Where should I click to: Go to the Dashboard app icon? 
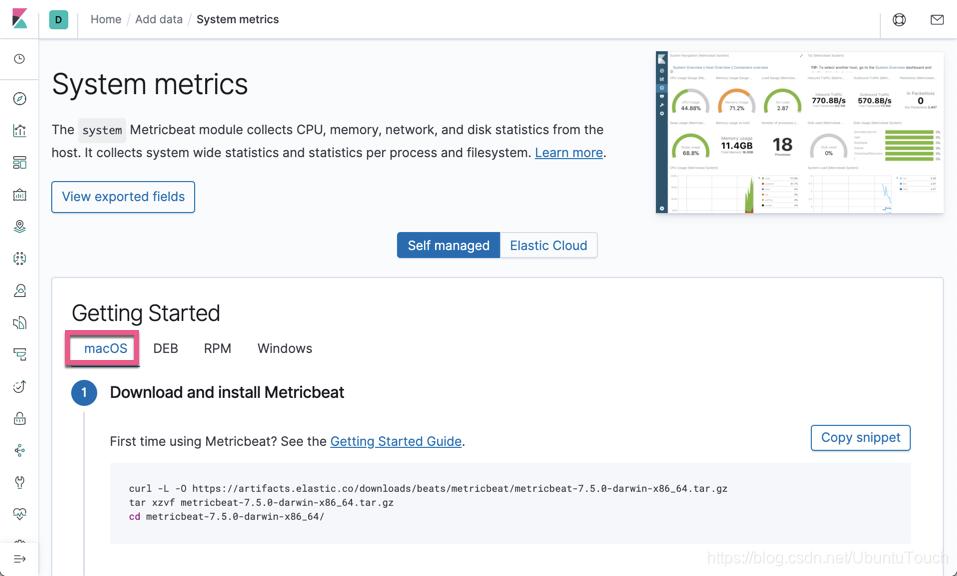[x=19, y=163]
